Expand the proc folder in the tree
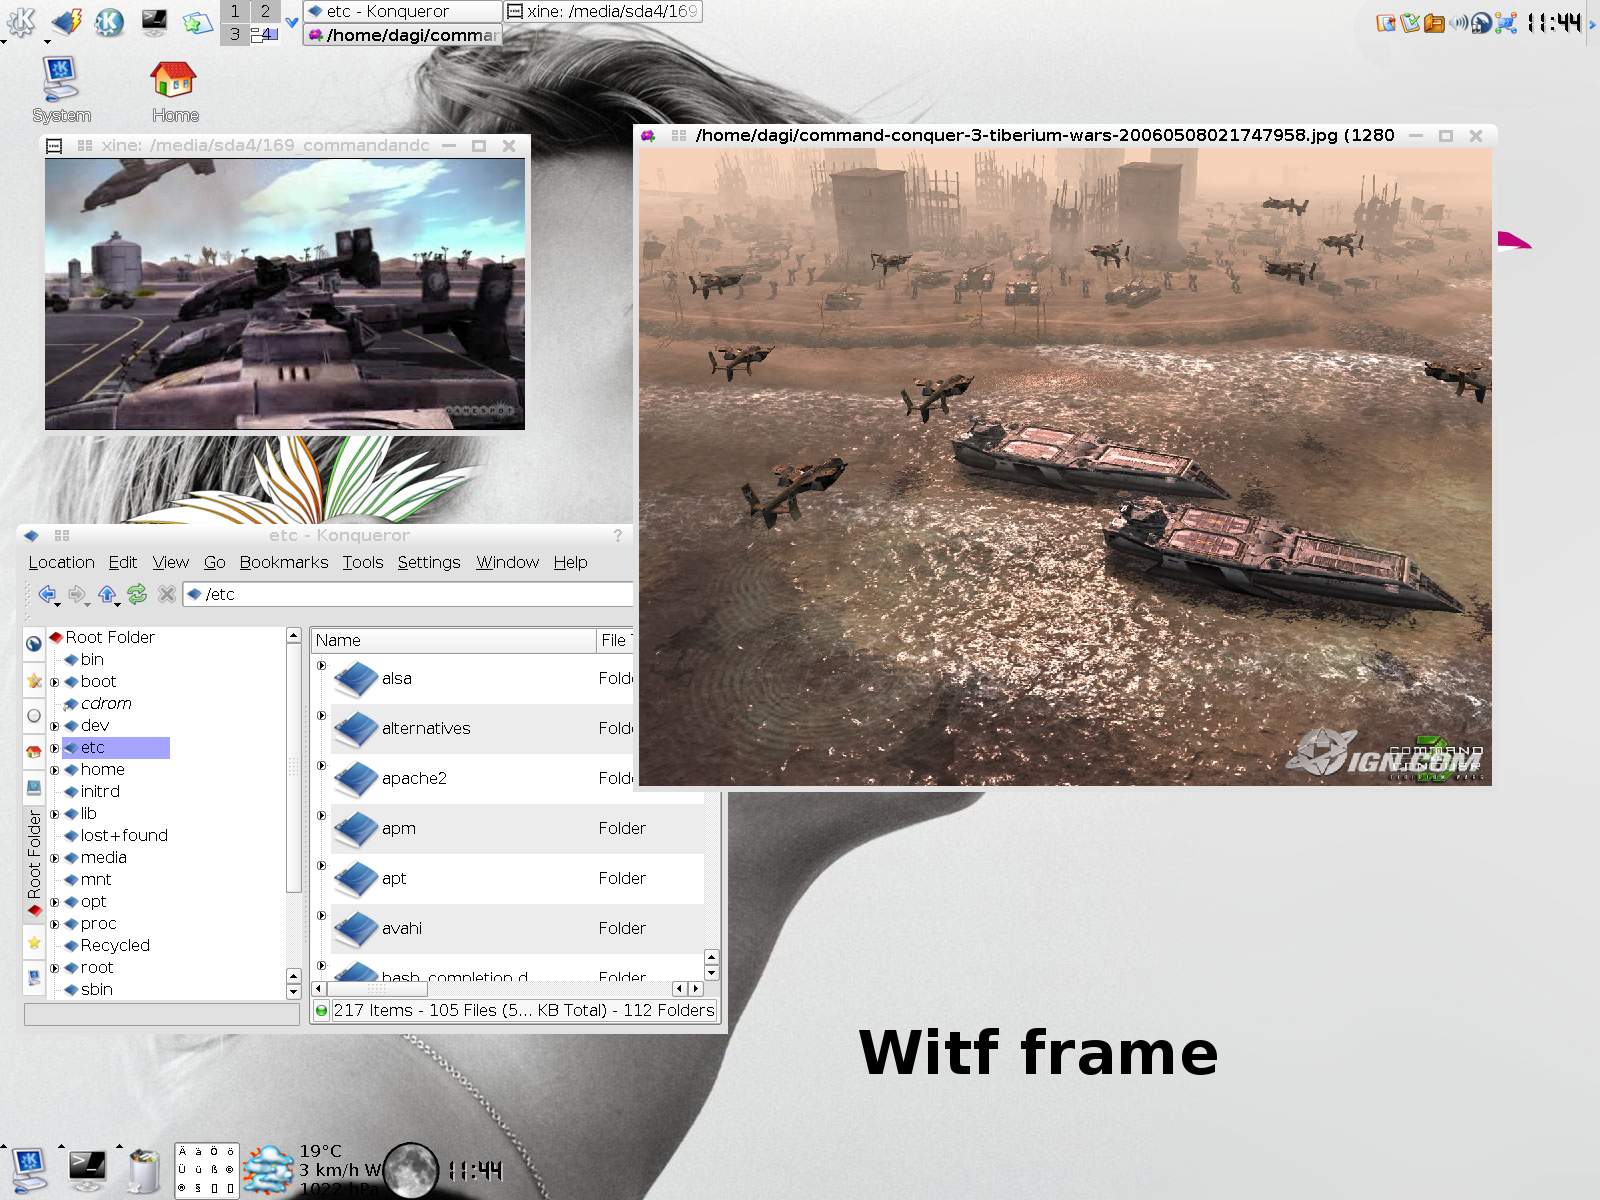 (55, 924)
